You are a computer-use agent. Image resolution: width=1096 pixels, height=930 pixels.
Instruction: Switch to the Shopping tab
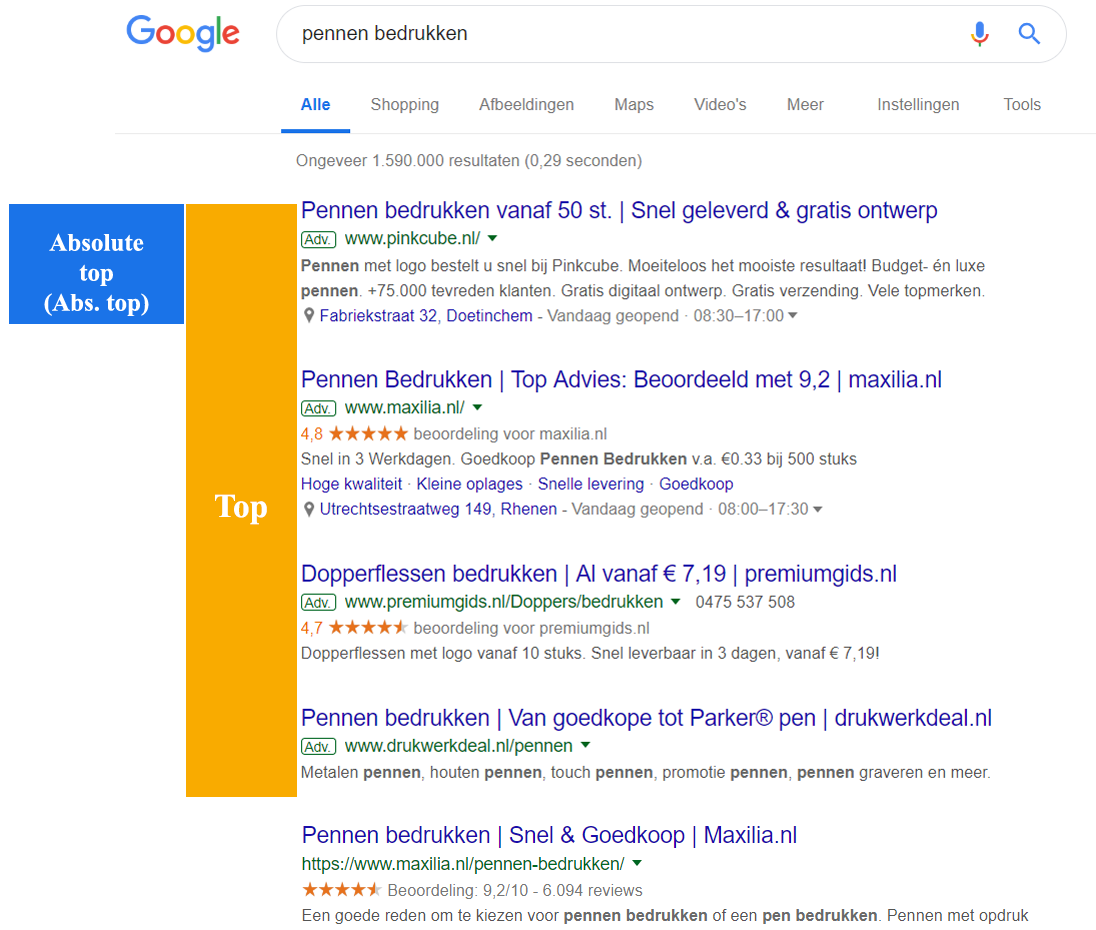click(x=405, y=105)
